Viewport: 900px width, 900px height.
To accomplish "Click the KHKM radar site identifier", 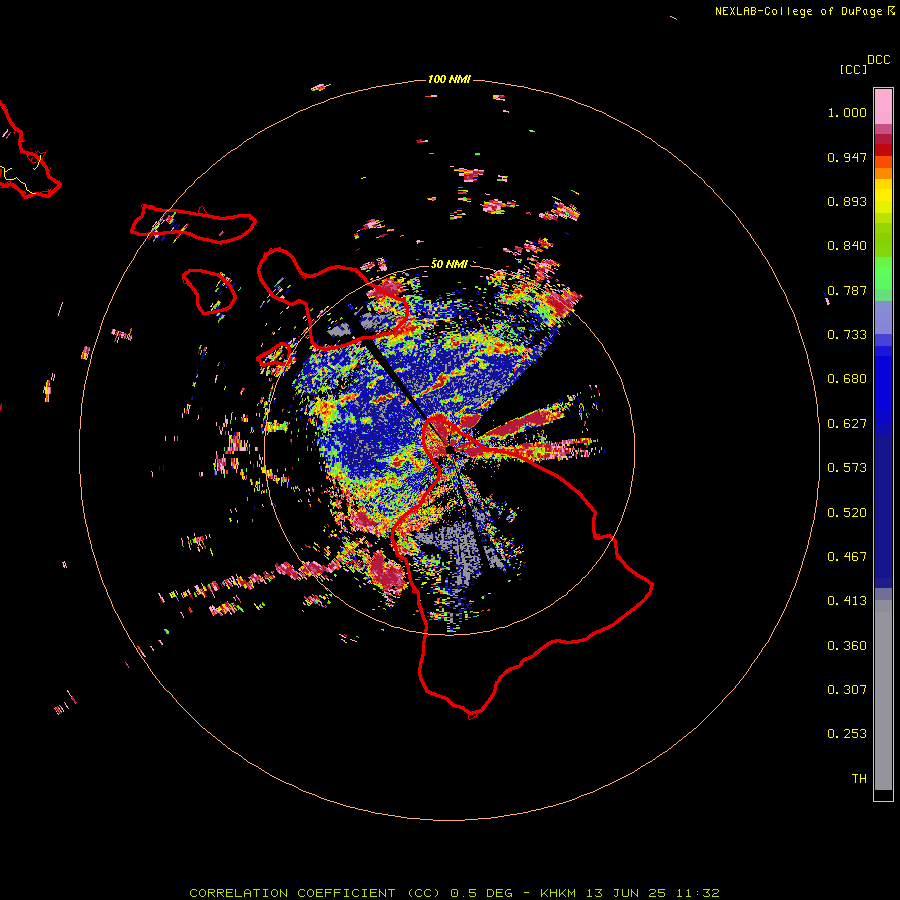I will (559, 893).
